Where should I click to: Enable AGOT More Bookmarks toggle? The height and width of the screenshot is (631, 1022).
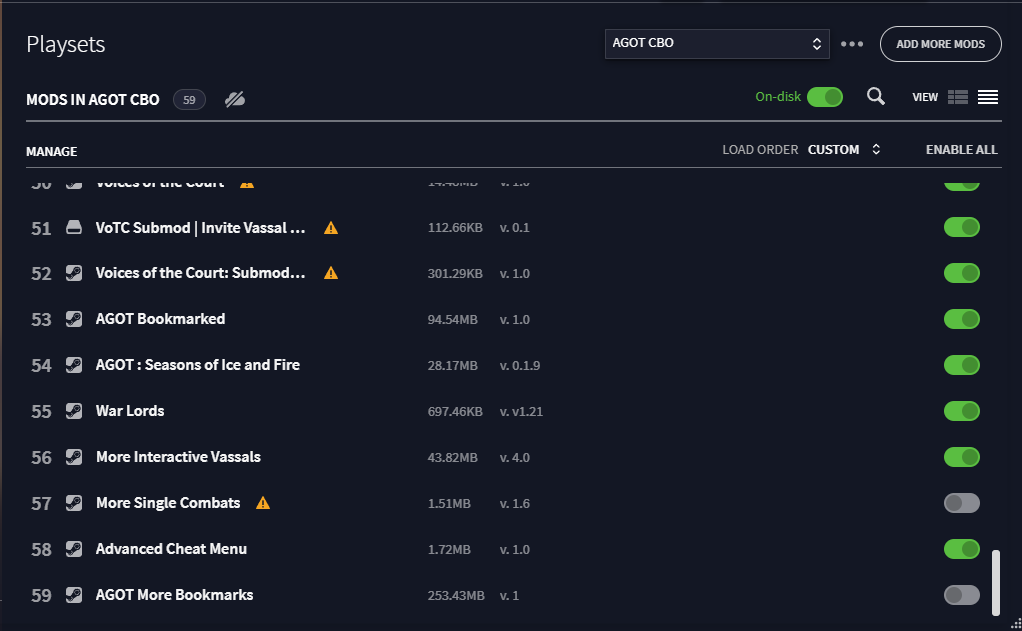(961, 594)
